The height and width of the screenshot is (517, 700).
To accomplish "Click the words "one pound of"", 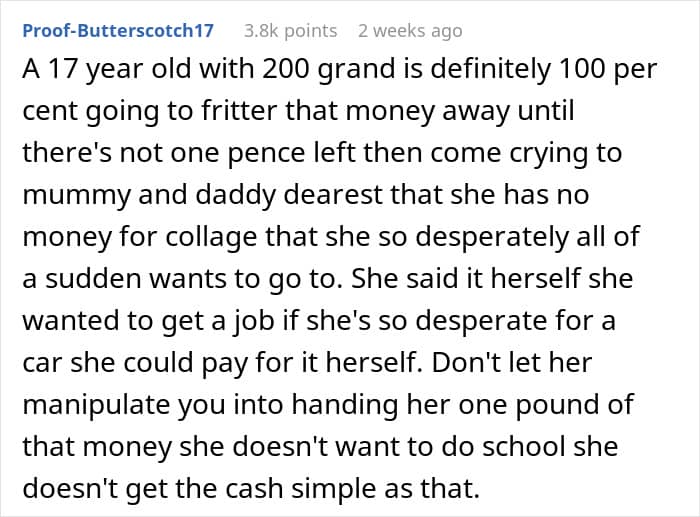I will pyautogui.click(x=546, y=404).
